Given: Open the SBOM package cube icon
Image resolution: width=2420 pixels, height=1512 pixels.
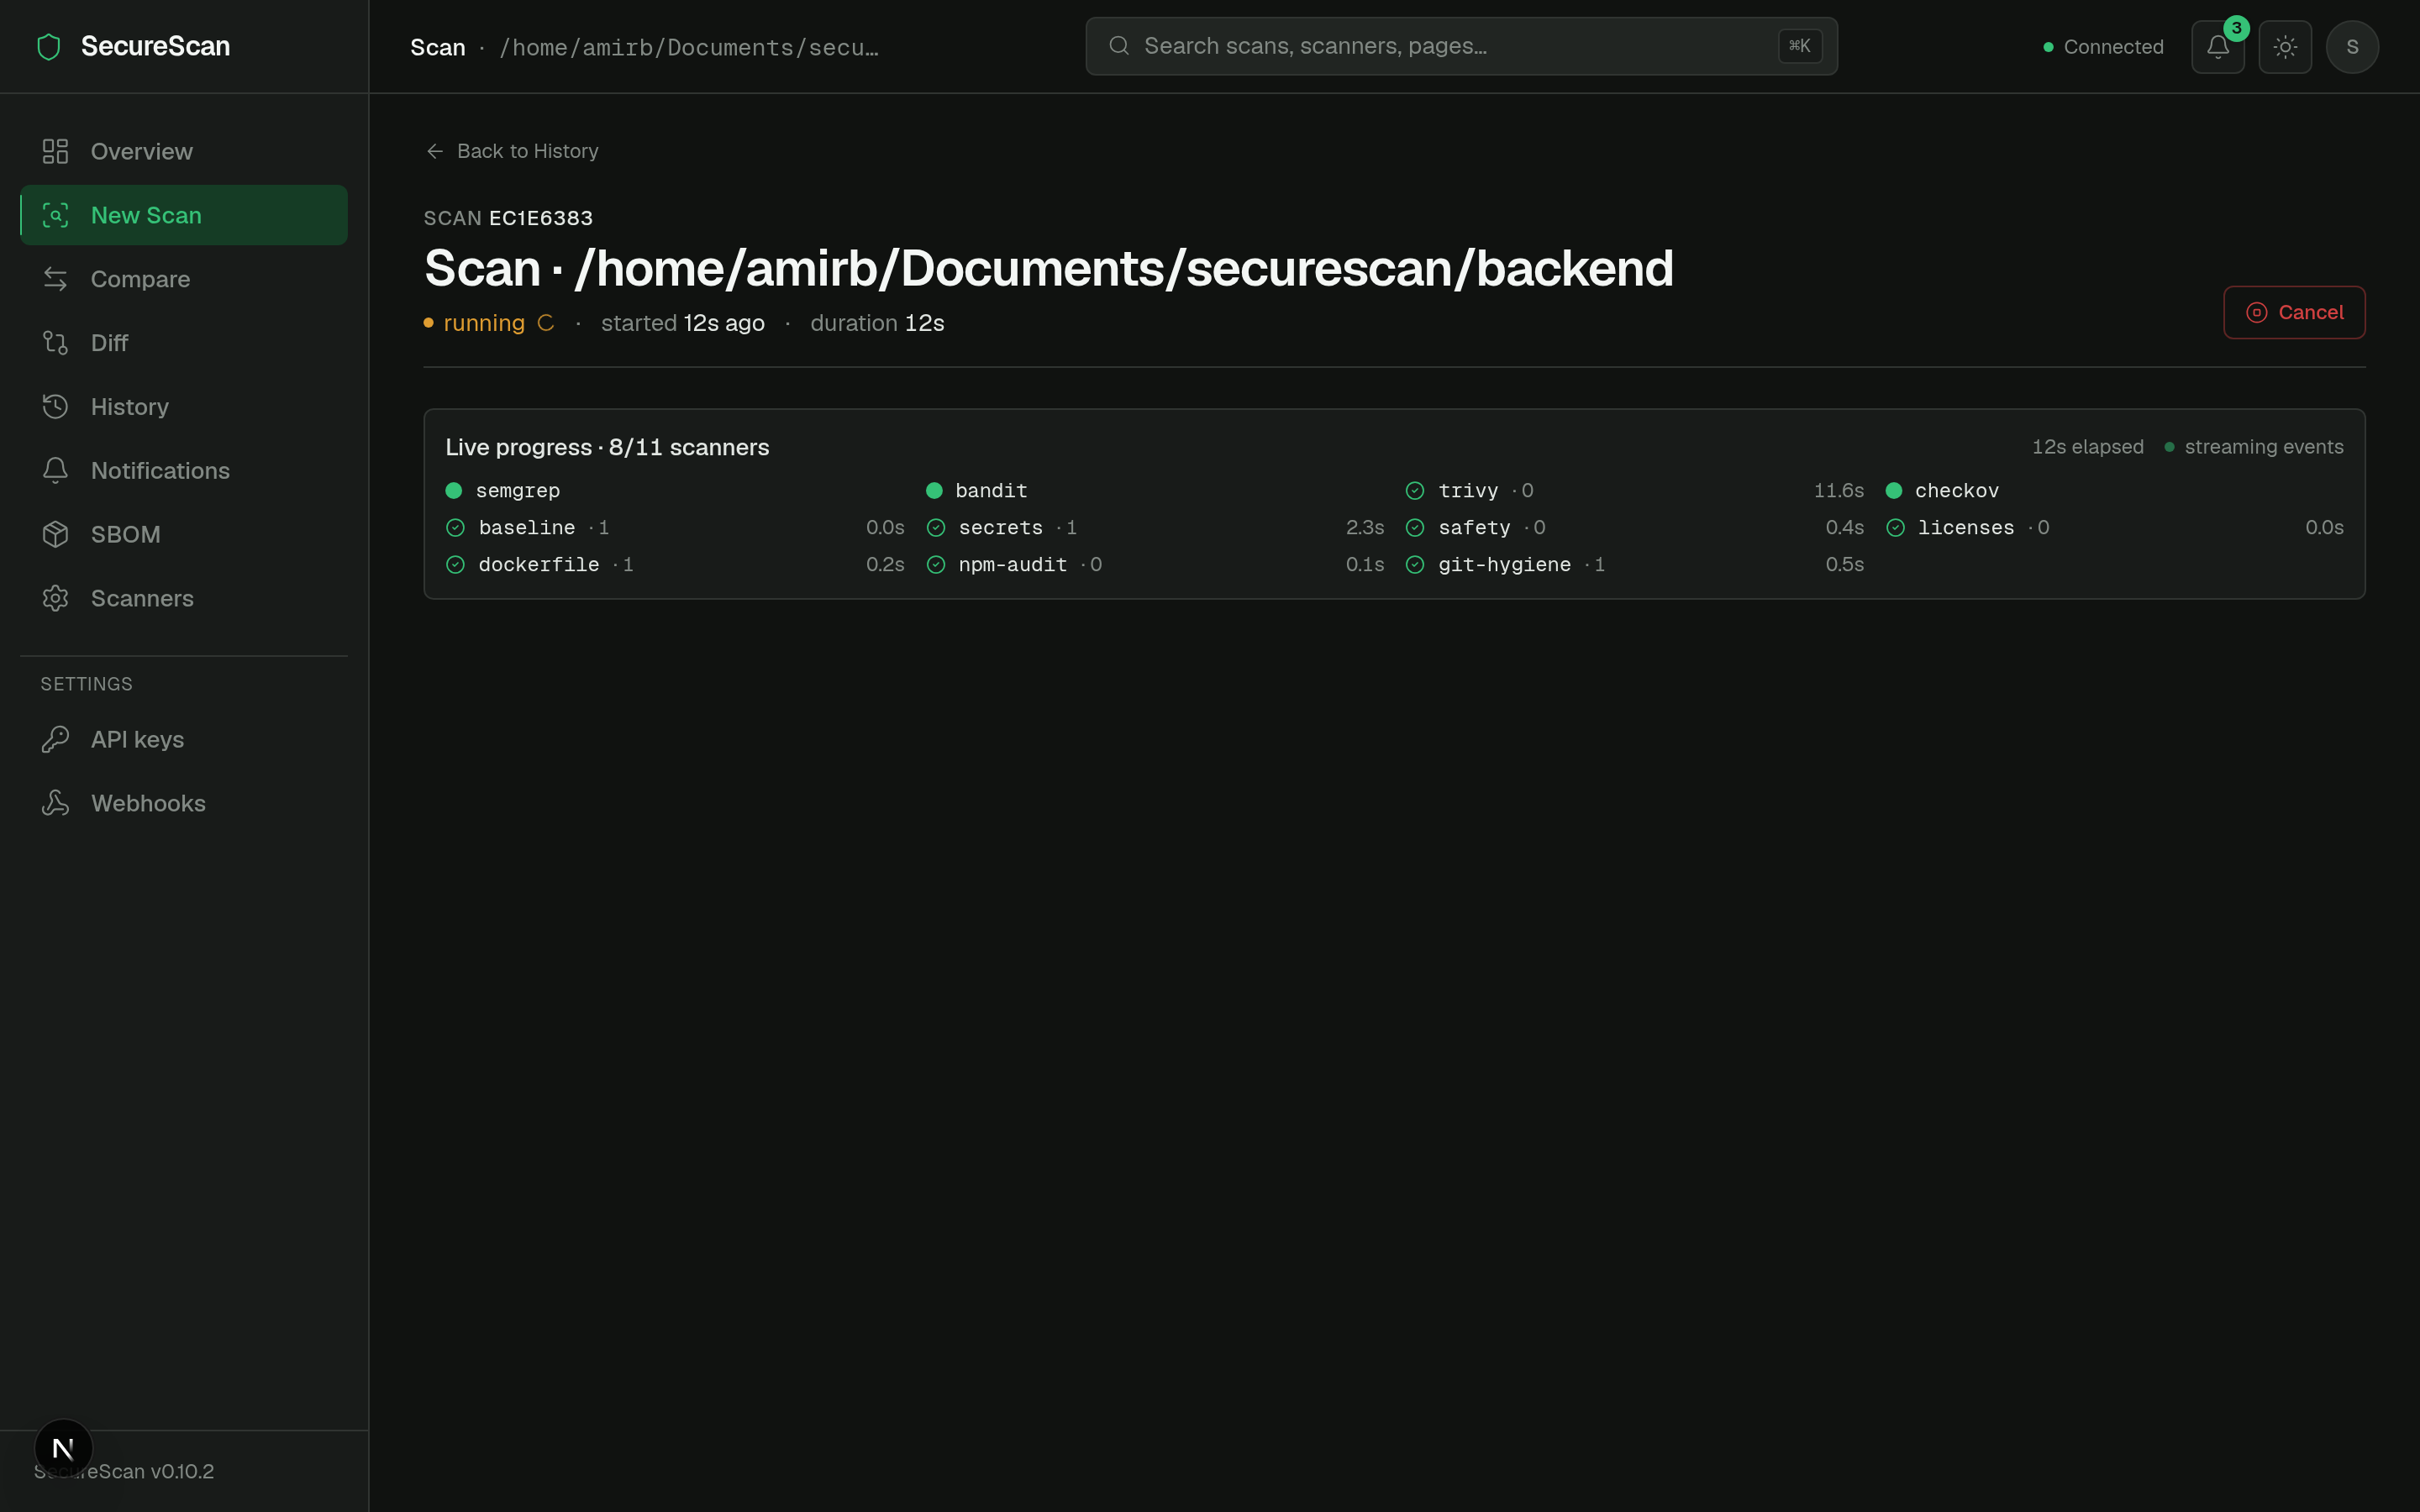Looking at the screenshot, I should click(55, 535).
